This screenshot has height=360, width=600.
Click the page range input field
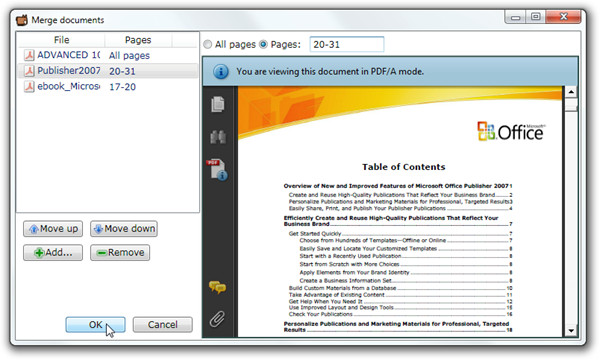pos(347,44)
